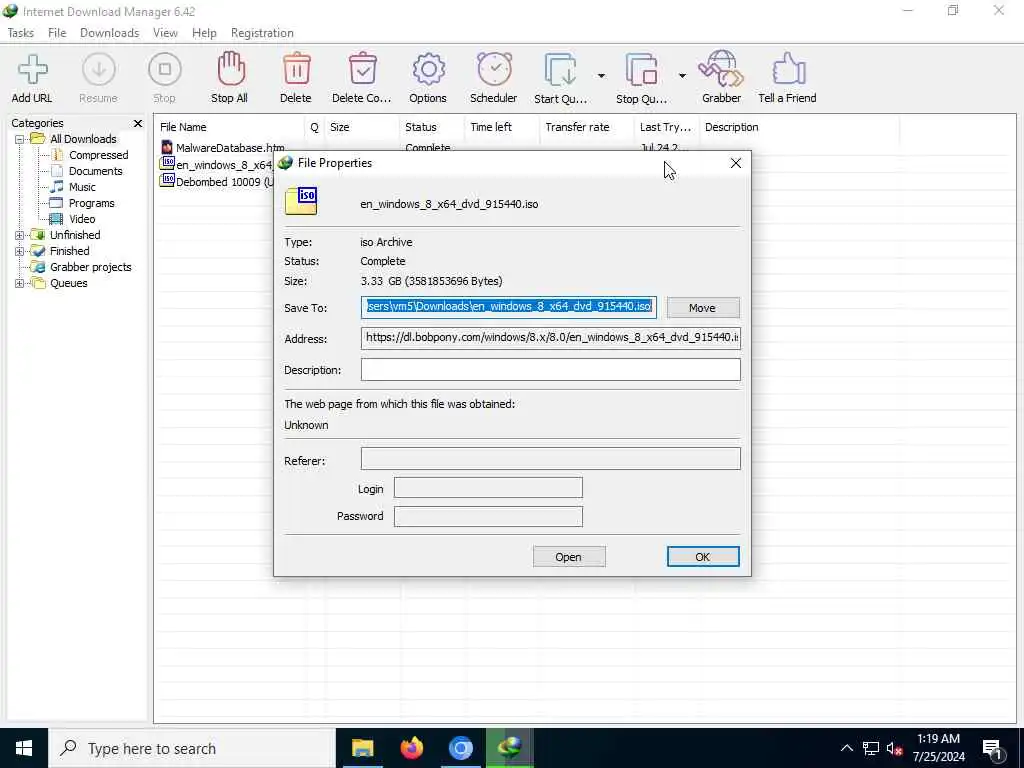Click the Tell a Friend thumbs-up icon
Screen dimensions: 1024x768
click(x=788, y=69)
